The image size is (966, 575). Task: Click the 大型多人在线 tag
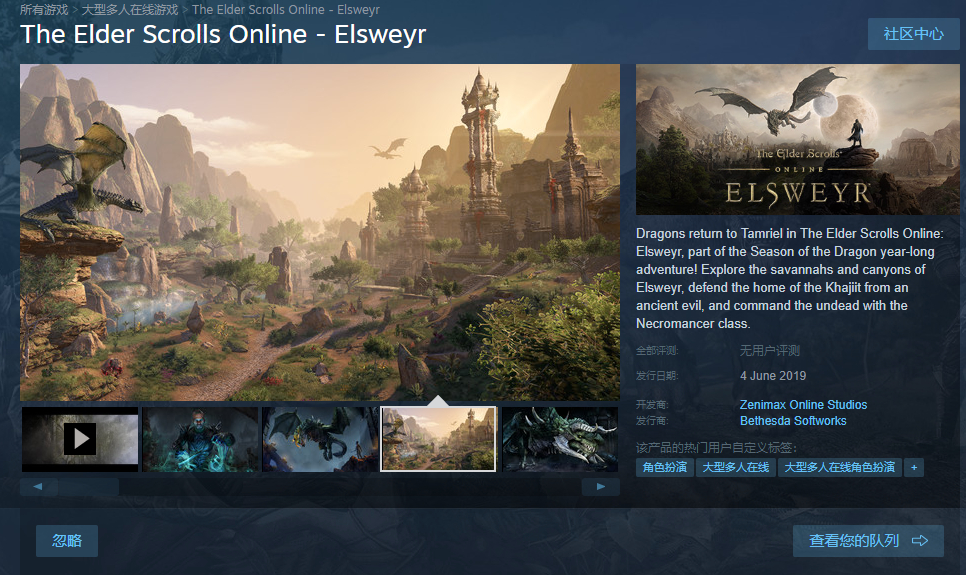click(x=736, y=468)
